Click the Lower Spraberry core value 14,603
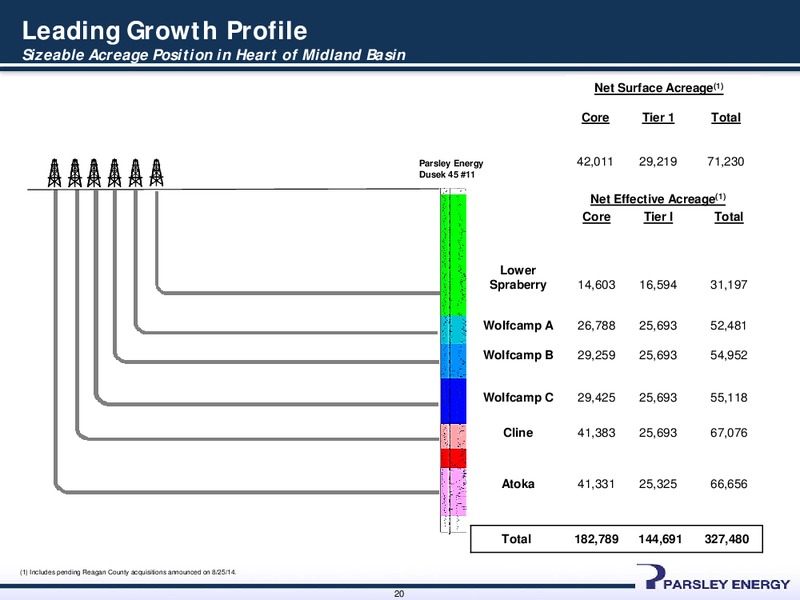The width and height of the screenshot is (800, 600). point(596,285)
